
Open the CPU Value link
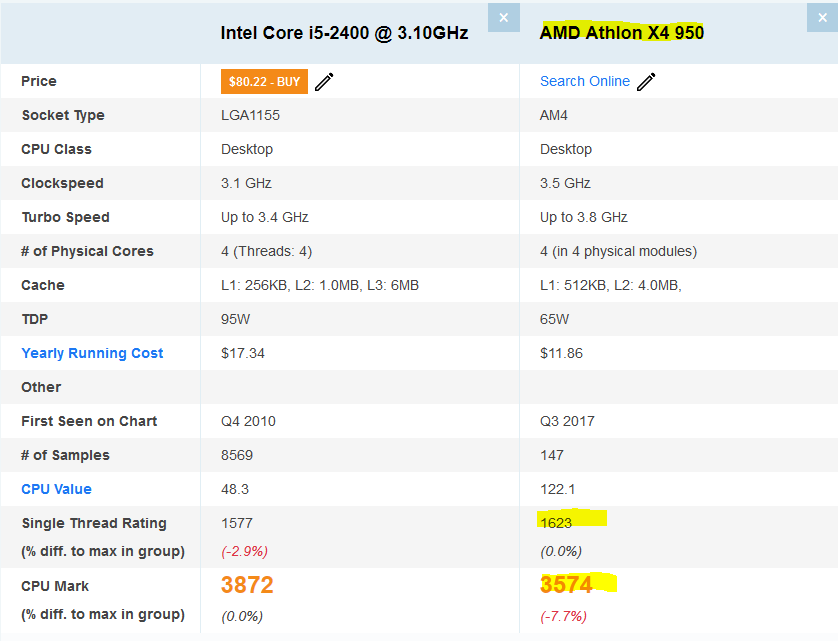56,489
